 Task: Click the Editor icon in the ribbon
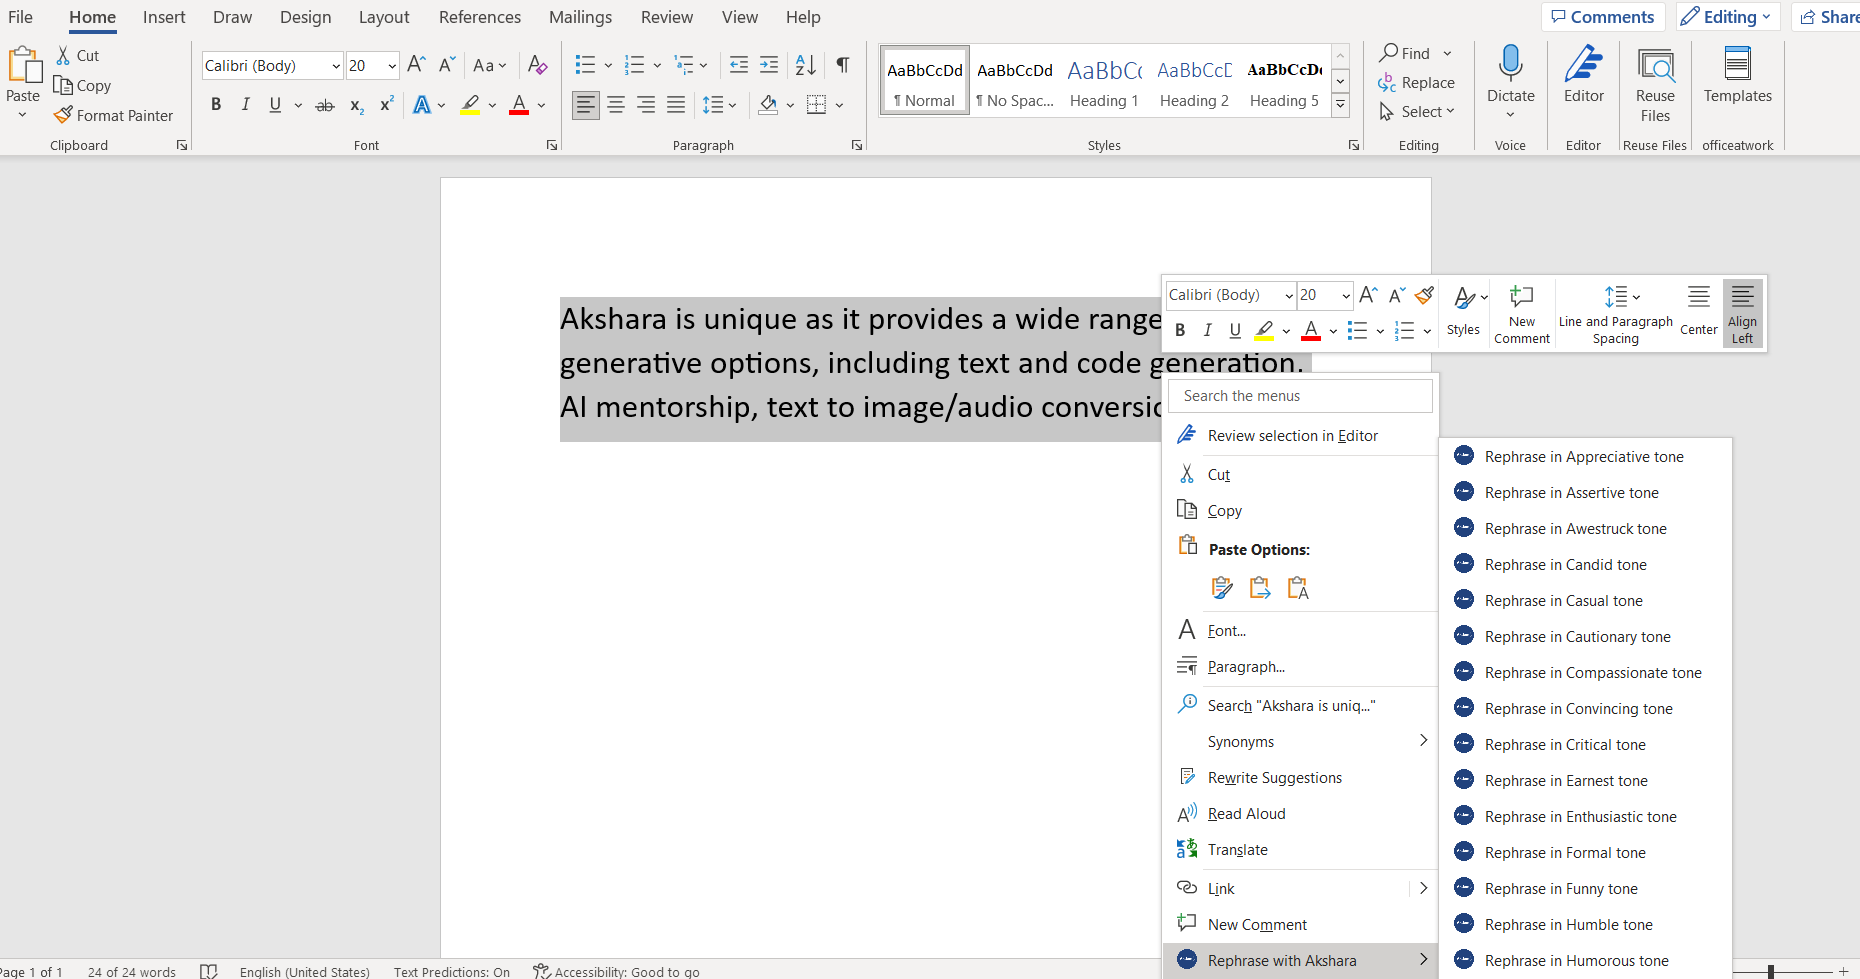(1583, 75)
